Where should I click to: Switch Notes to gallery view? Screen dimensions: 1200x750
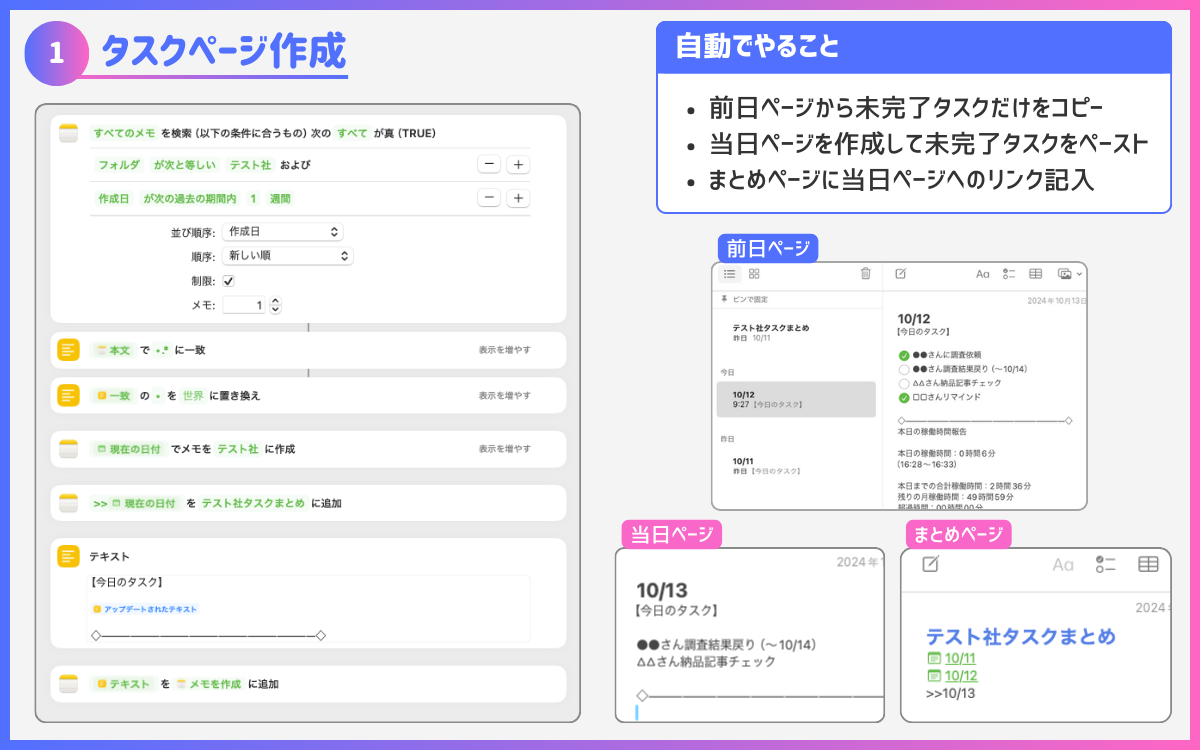pyautogui.click(x=754, y=274)
